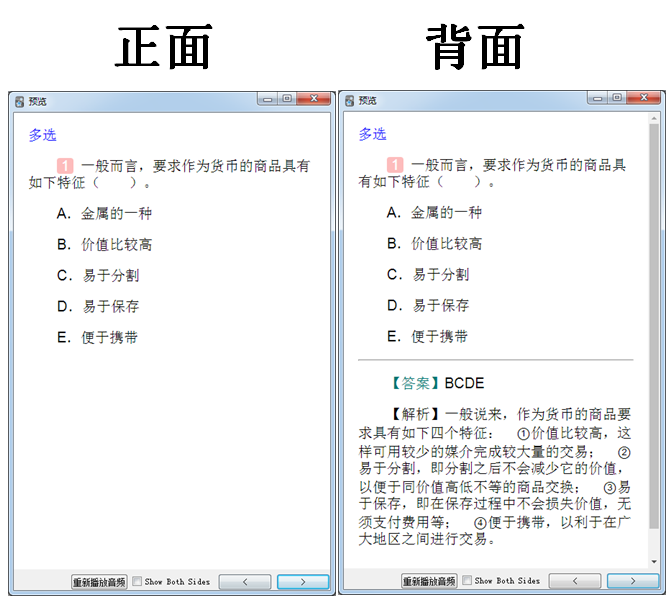Click option B. 价值比较高 in right window
The image size is (672, 596).
pyautogui.click(x=434, y=244)
